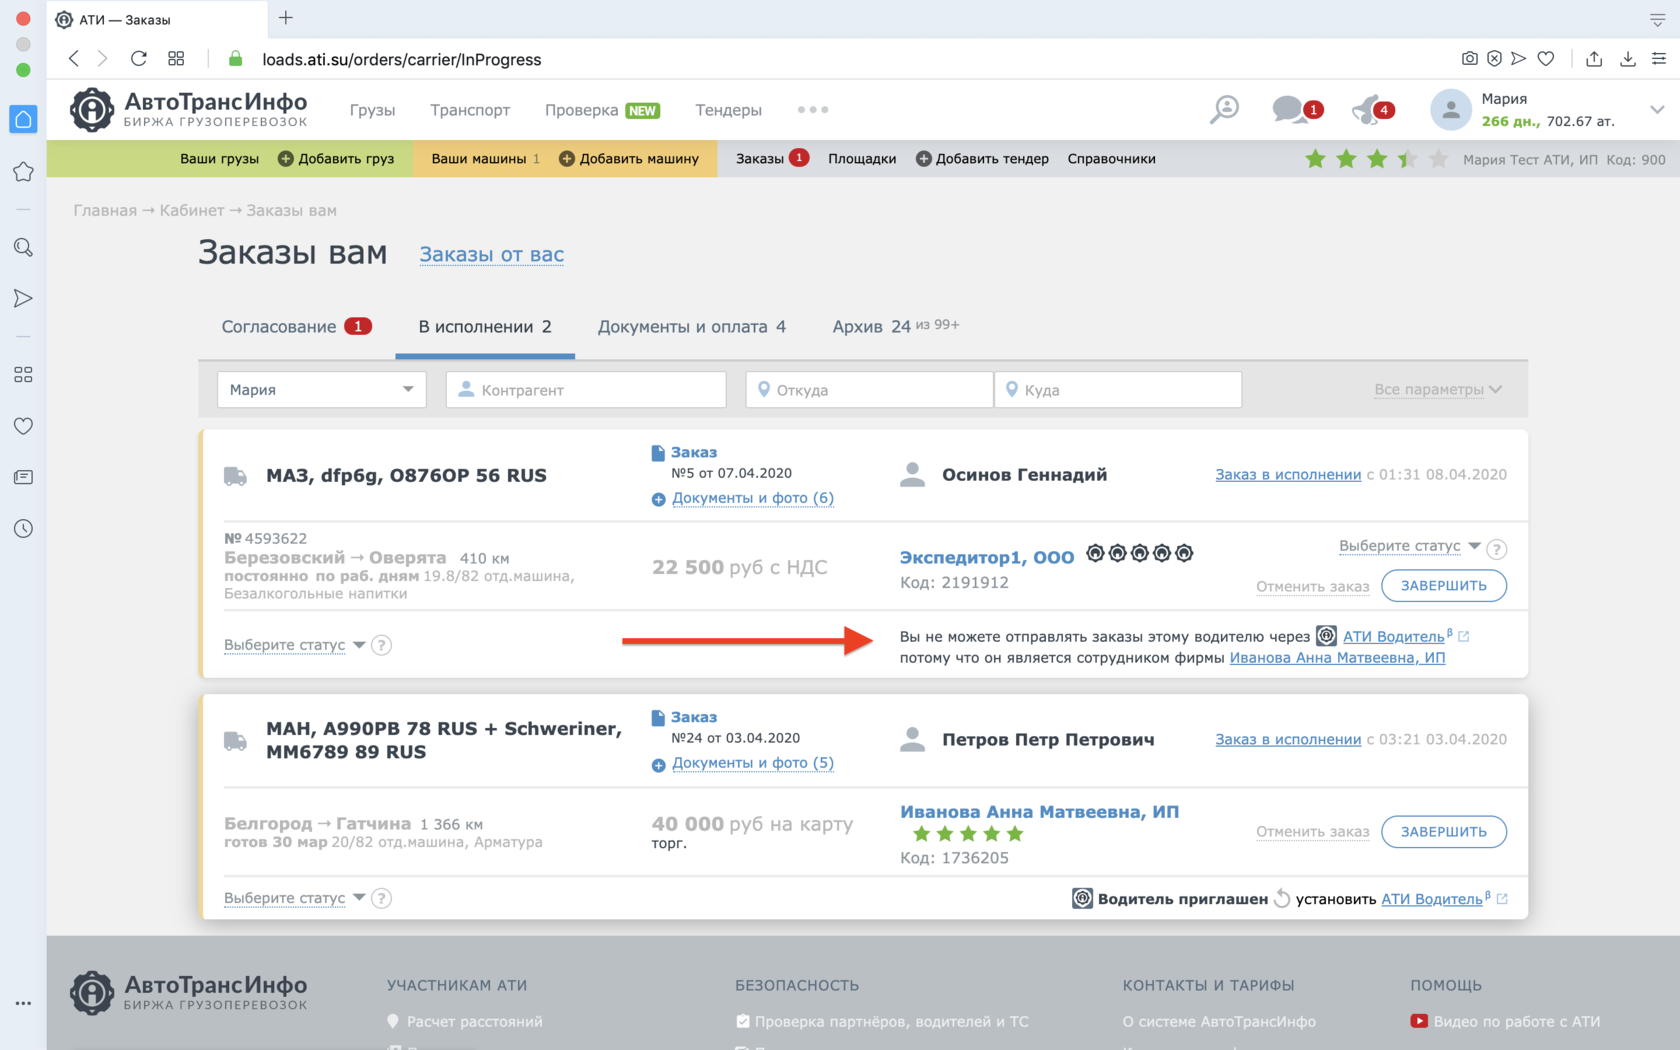Reload the page with the refresh icon
The width and height of the screenshot is (1680, 1050).
coord(139,59)
